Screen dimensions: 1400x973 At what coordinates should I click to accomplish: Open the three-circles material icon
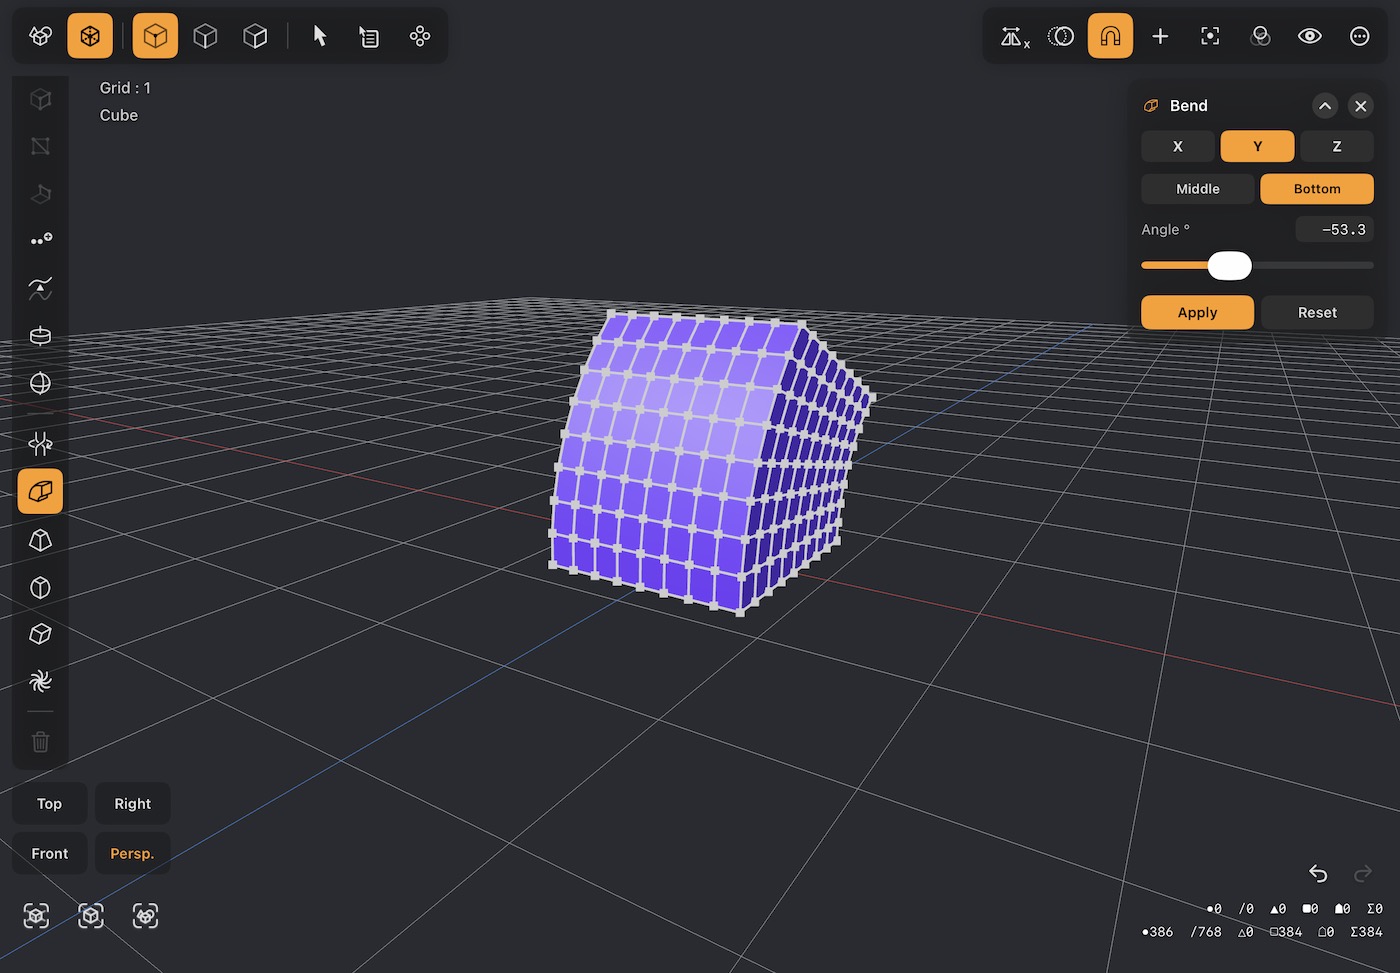(x=1260, y=36)
